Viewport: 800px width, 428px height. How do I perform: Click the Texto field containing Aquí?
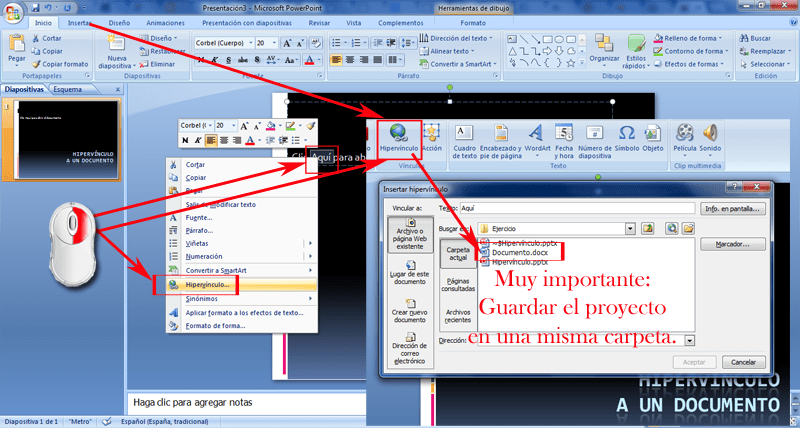tap(577, 208)
